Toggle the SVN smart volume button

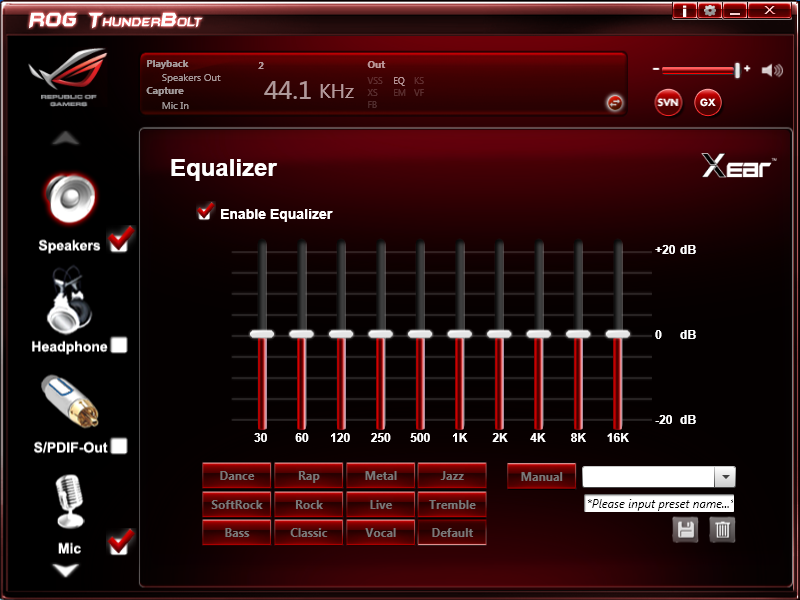point(668,103)
